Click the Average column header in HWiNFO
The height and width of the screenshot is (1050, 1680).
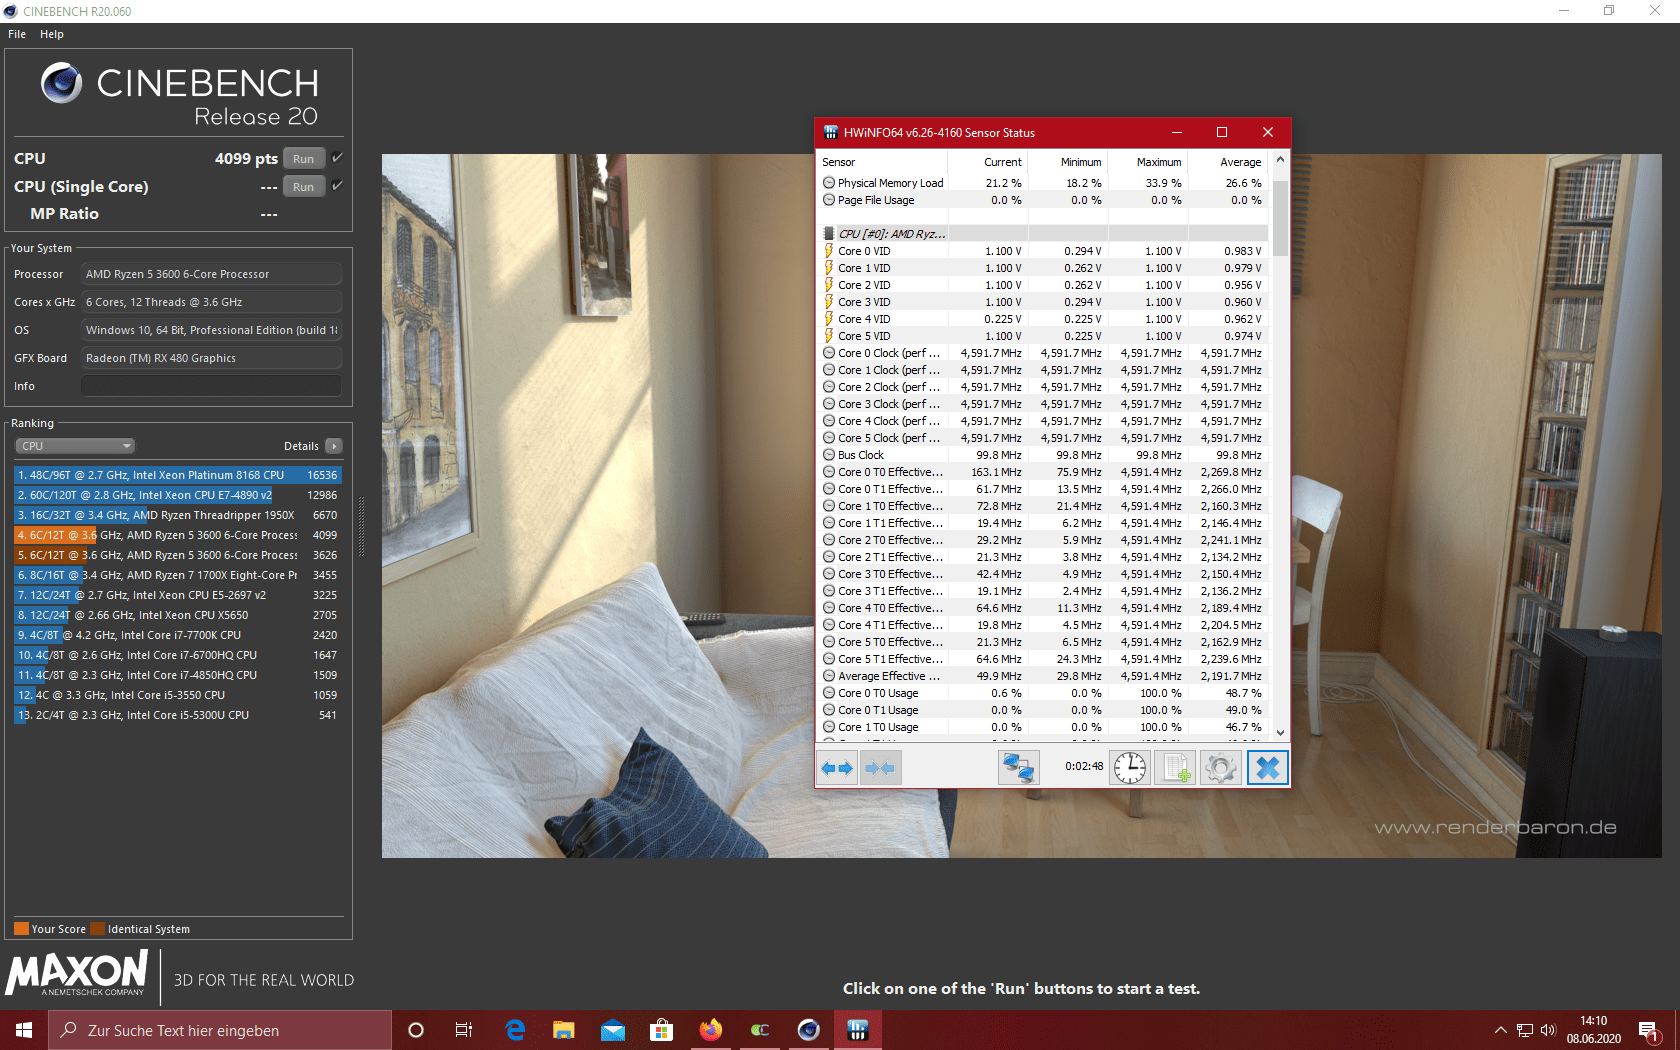click(x=1227, y=162)
